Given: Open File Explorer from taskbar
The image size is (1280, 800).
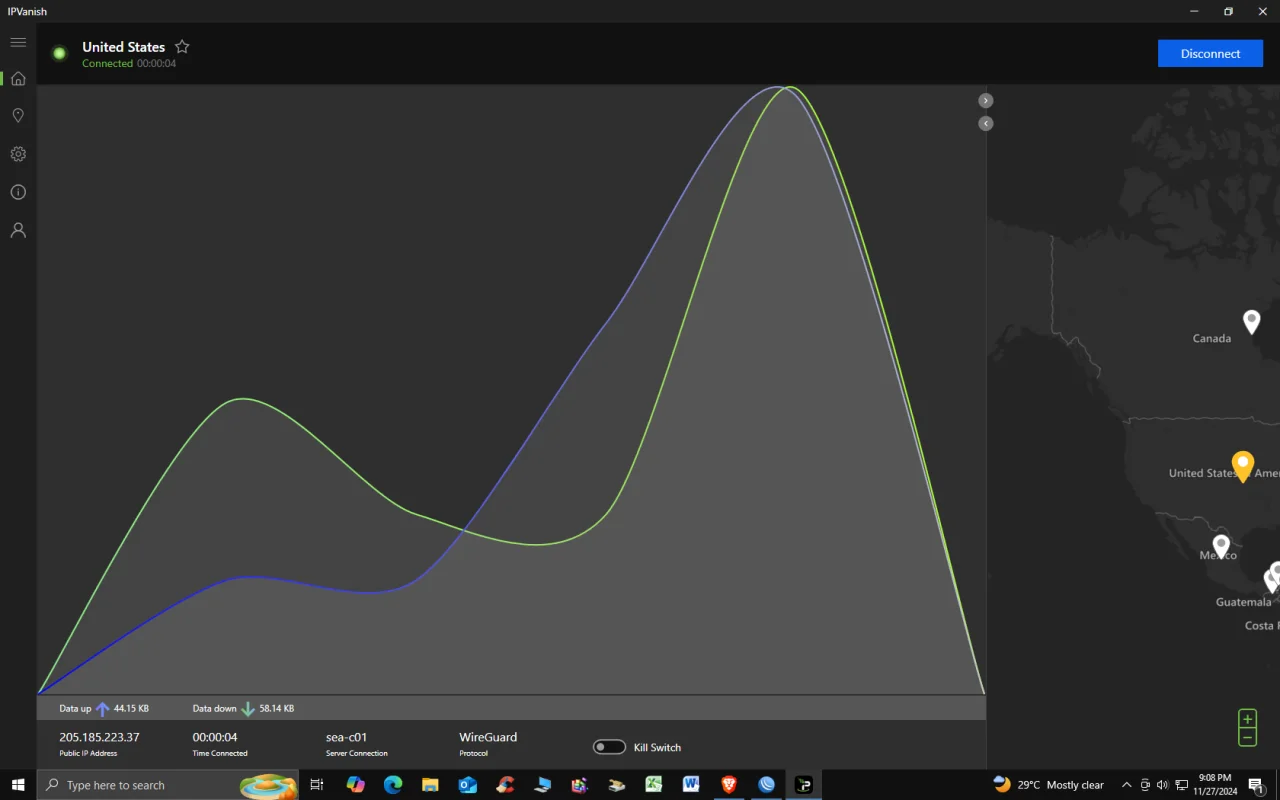Looking at the screenshot, I should pos(430,785).
